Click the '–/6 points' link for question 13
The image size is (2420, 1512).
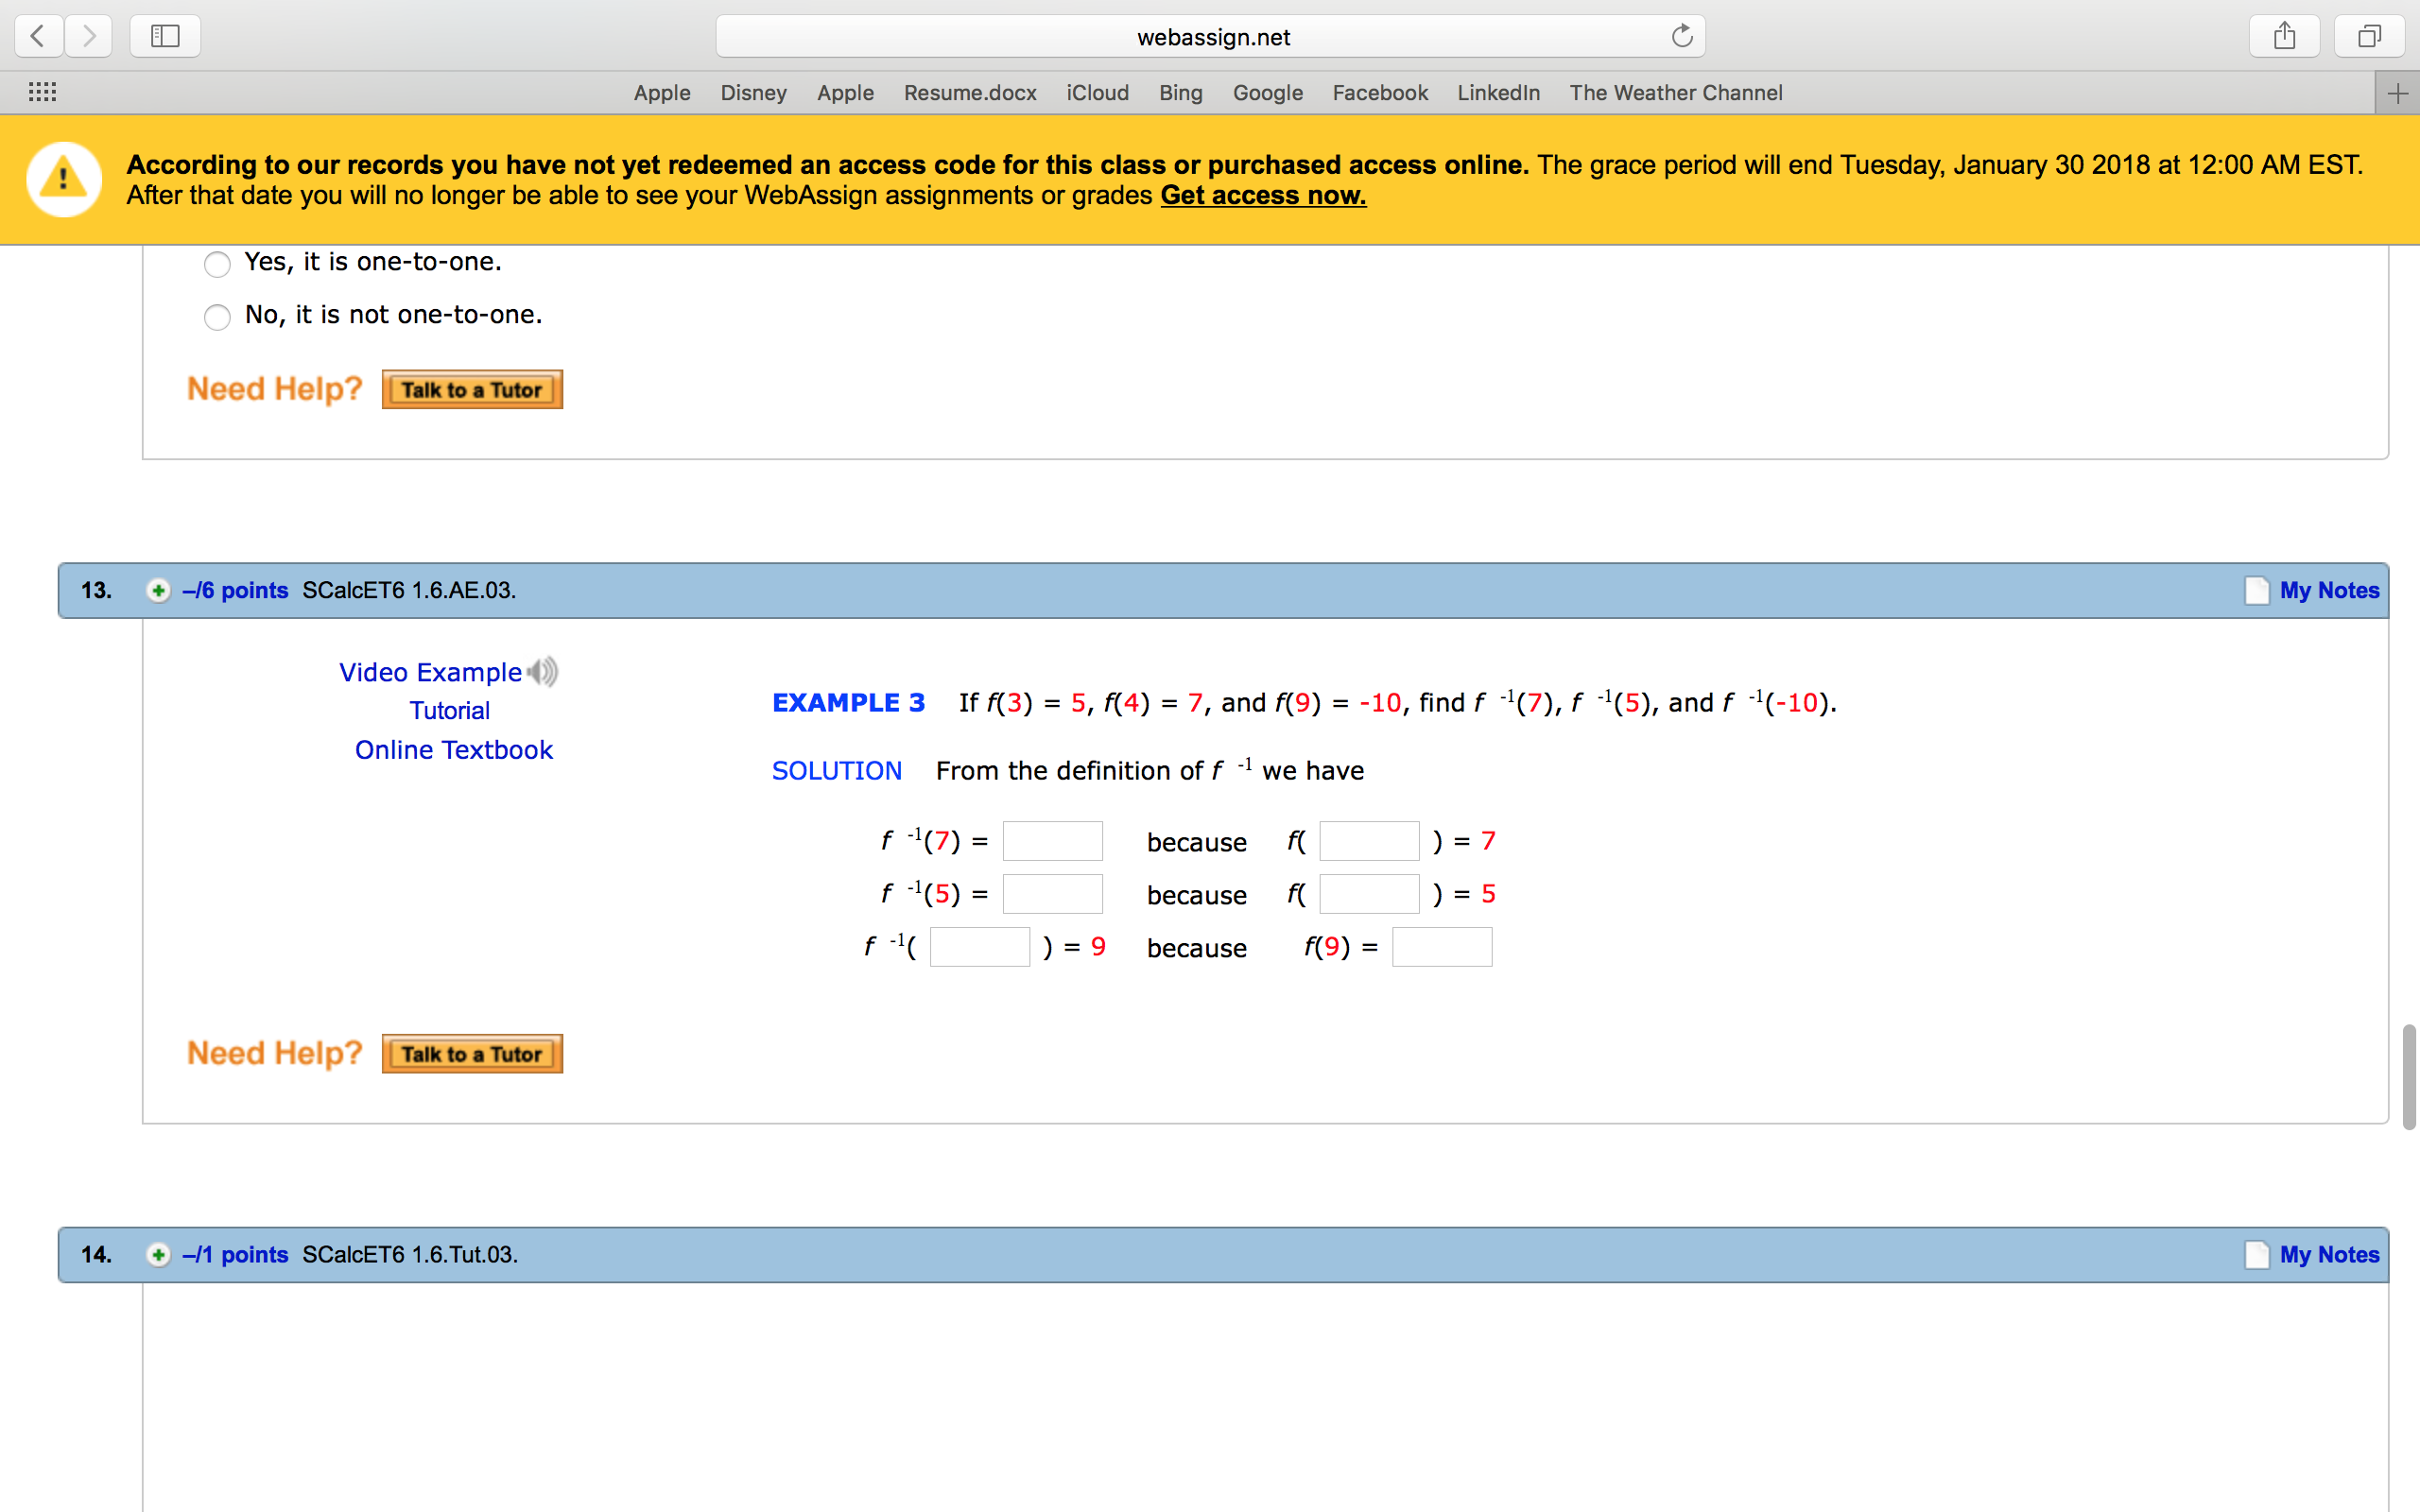point(235,591)
